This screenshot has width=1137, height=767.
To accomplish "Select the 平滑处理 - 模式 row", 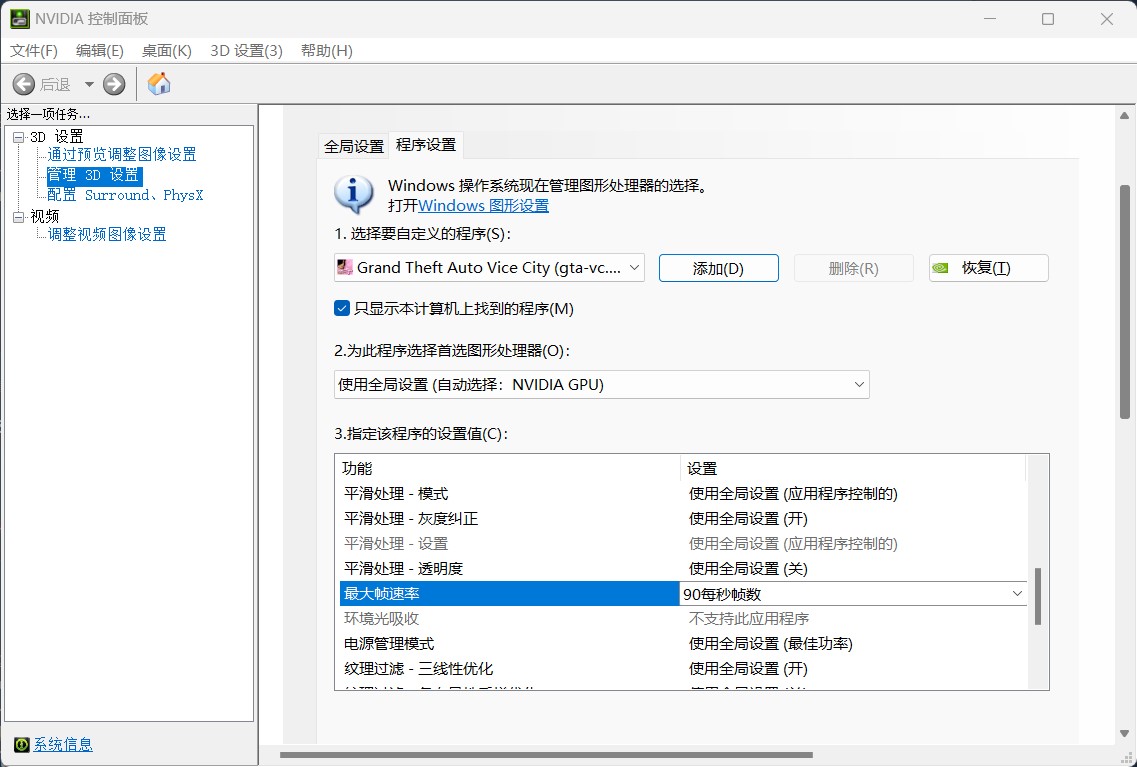I will [x=683, y=494].
